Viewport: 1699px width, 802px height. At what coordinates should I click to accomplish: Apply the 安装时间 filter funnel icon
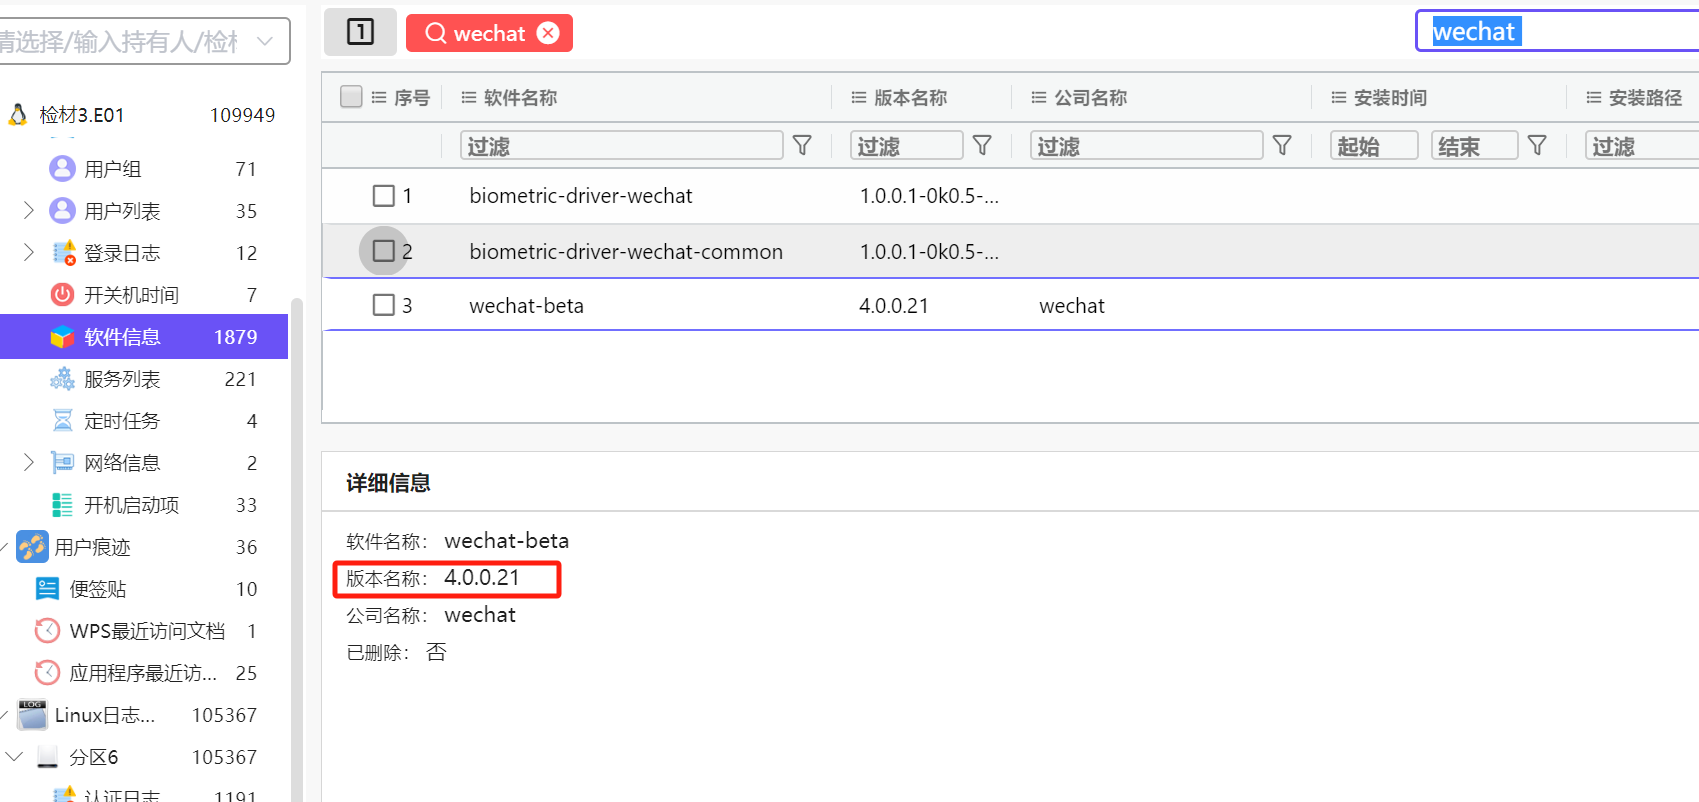tap(1537, 146)
